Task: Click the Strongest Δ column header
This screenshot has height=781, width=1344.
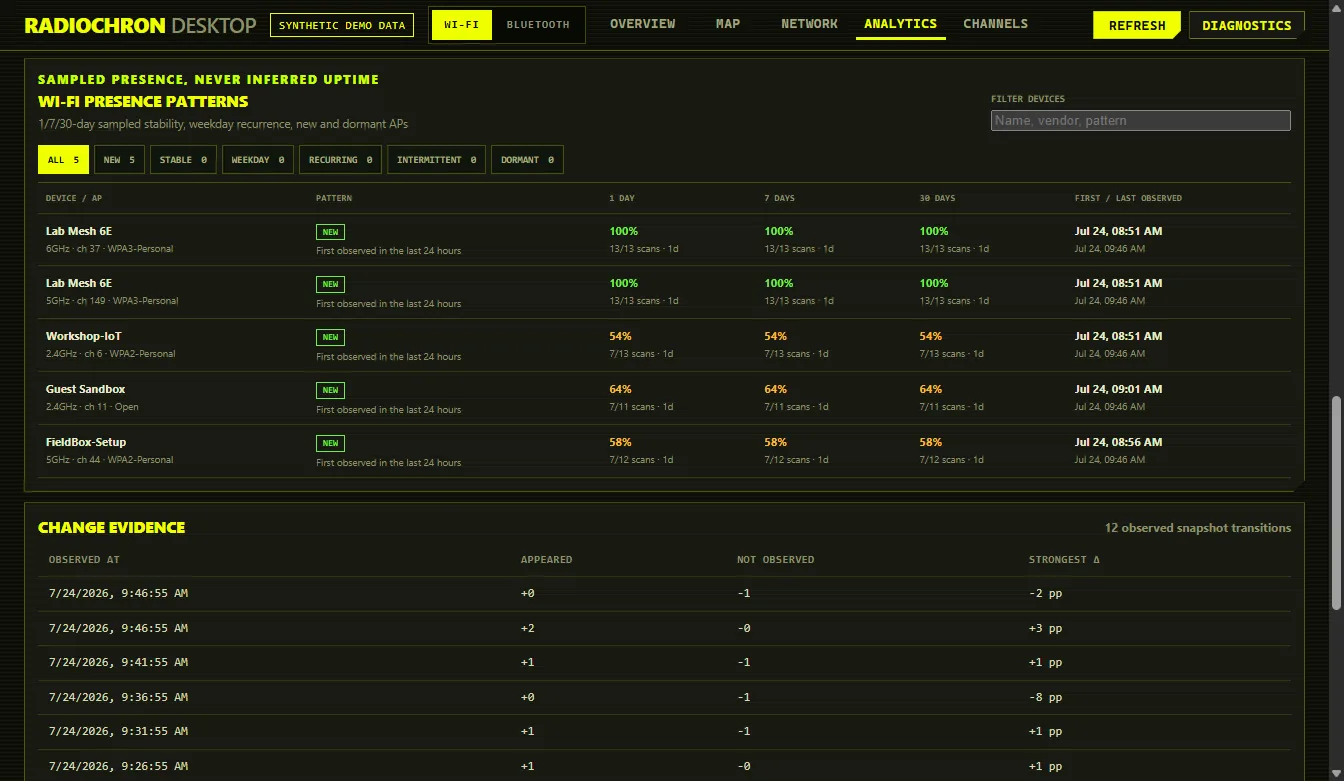Action: (x=1064, y=560)
